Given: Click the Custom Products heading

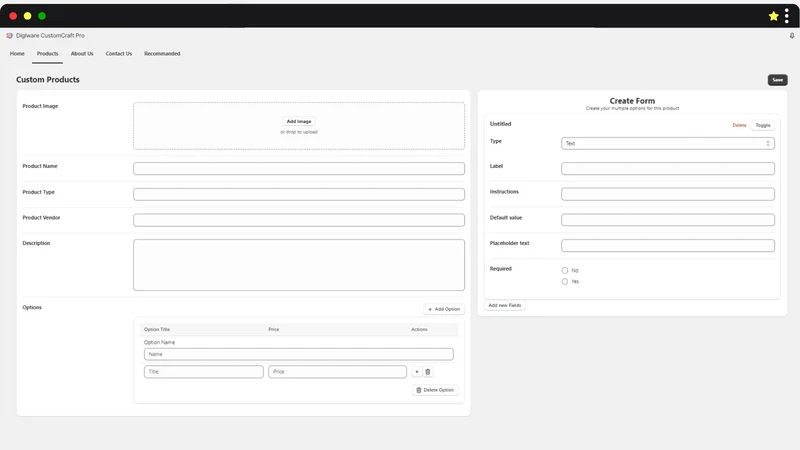Looking at the screenshot, I should pyautogui.click(x=47, y=80).
